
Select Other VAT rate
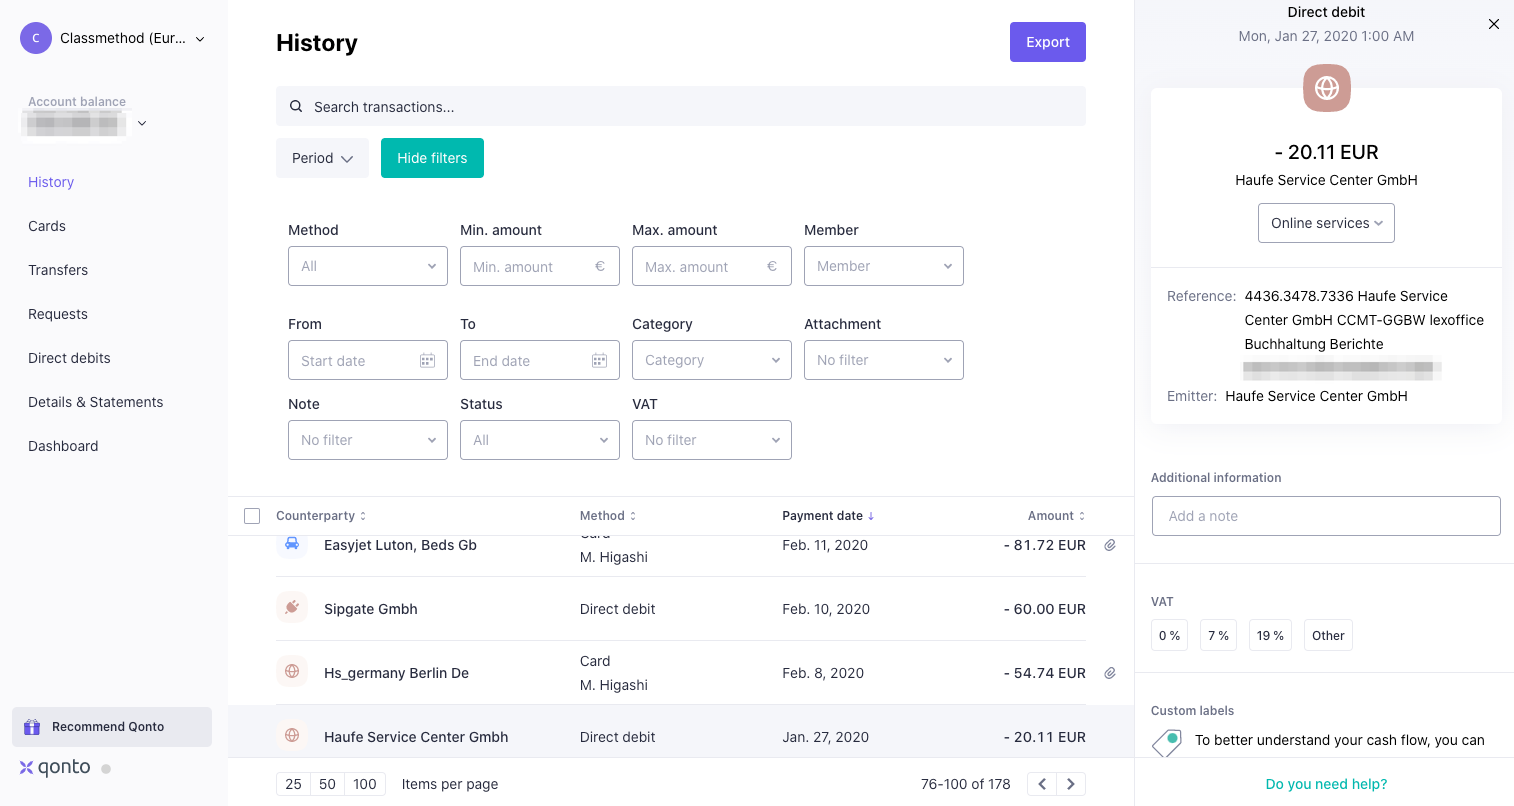click(x=1328, y=636)
